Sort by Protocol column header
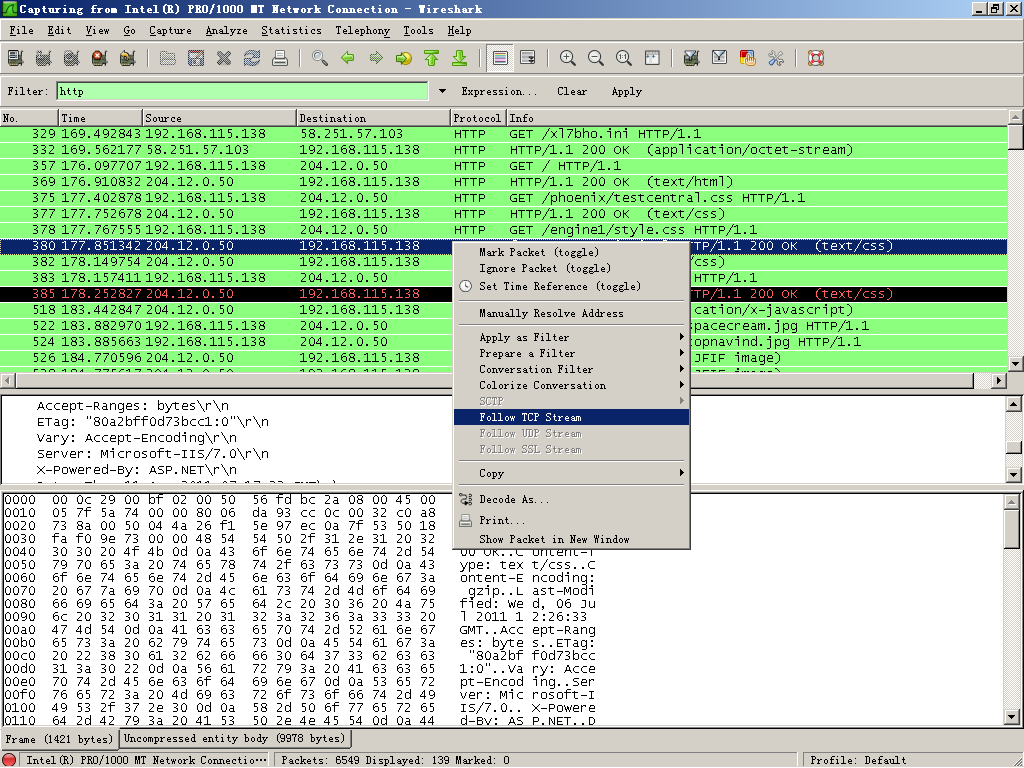This screenshot has width=1024, height=768. [x=477, y=118]
